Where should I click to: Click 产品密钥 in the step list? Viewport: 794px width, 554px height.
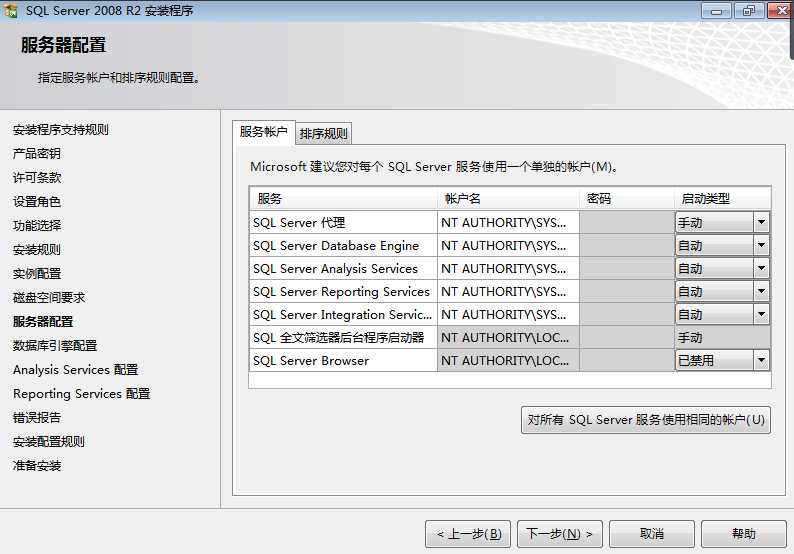coord(36,153)
